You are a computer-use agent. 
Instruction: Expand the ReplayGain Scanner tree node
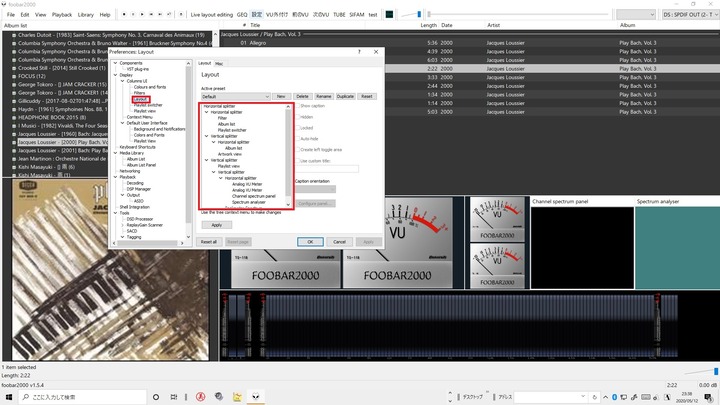pyautogui.click(x=123, y=225)
